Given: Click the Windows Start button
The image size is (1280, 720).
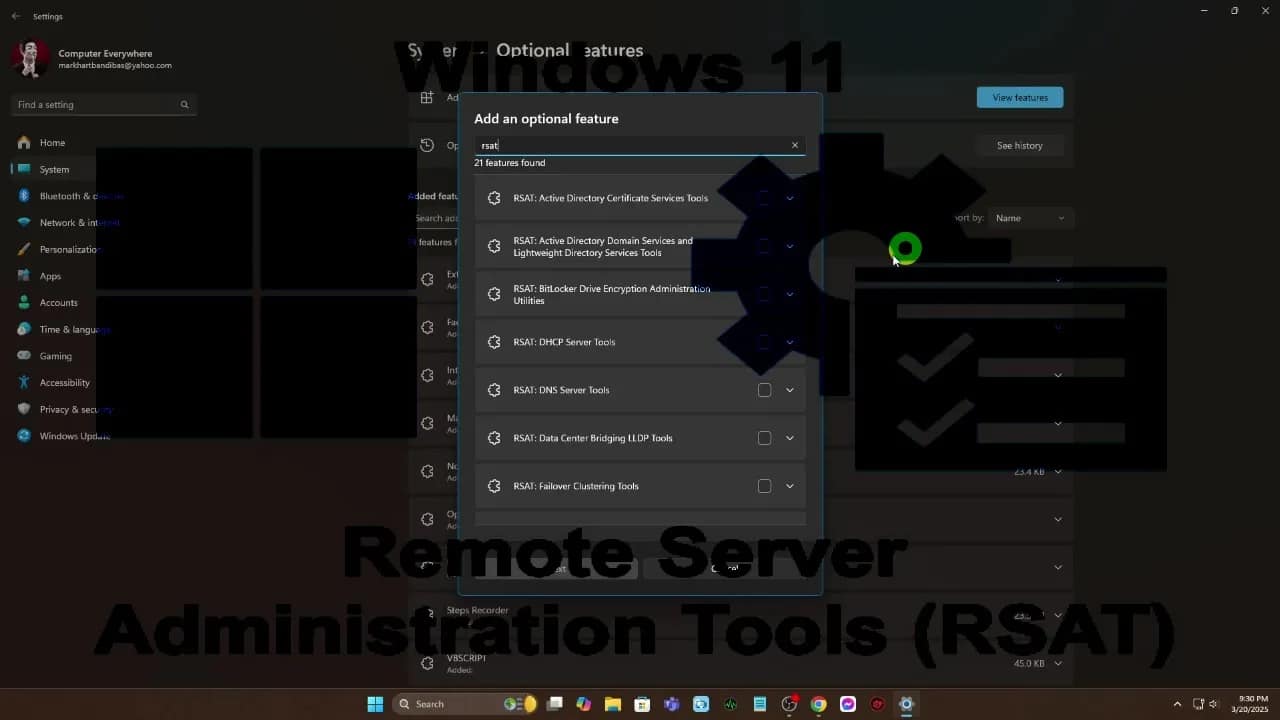Looking at the screenshot, I should 375,704.
